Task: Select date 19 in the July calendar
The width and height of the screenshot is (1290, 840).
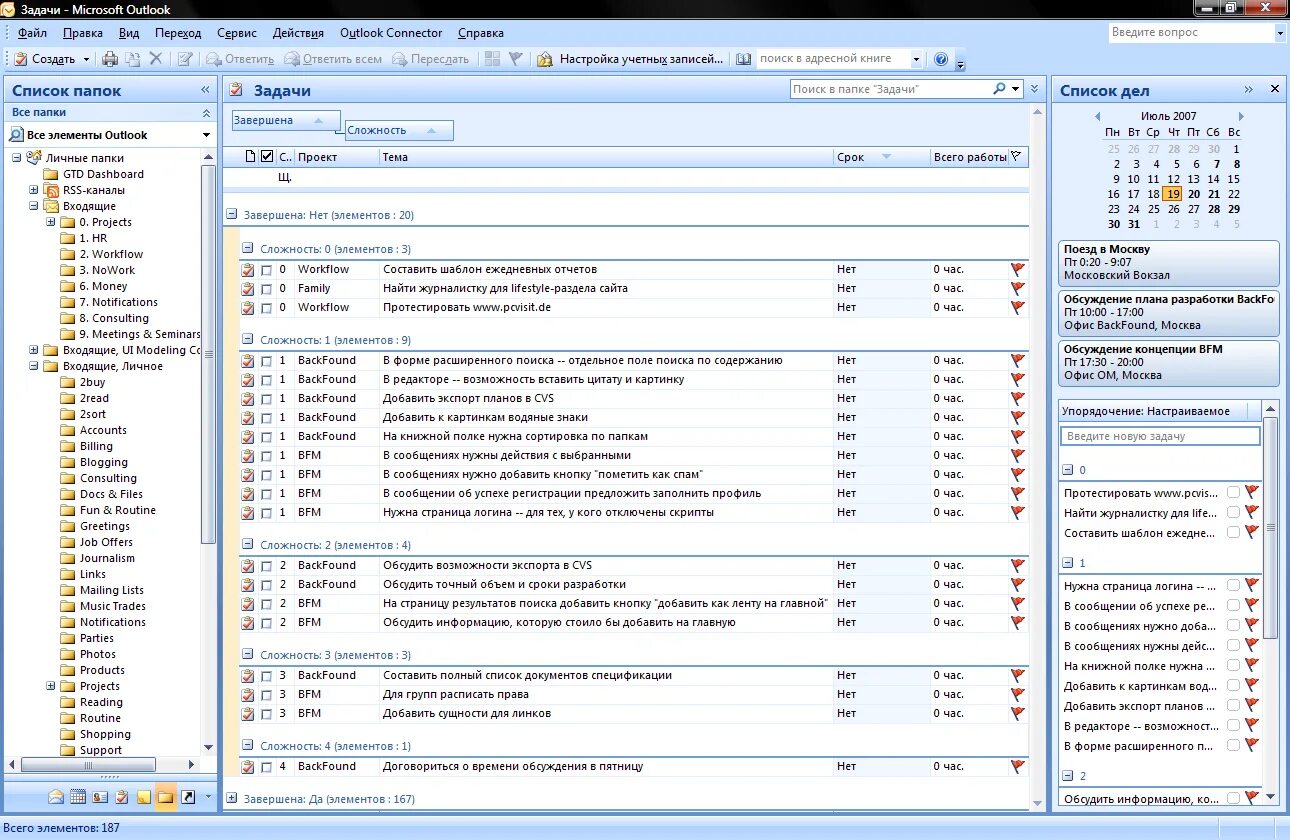Action: [x=1173, y=194]
